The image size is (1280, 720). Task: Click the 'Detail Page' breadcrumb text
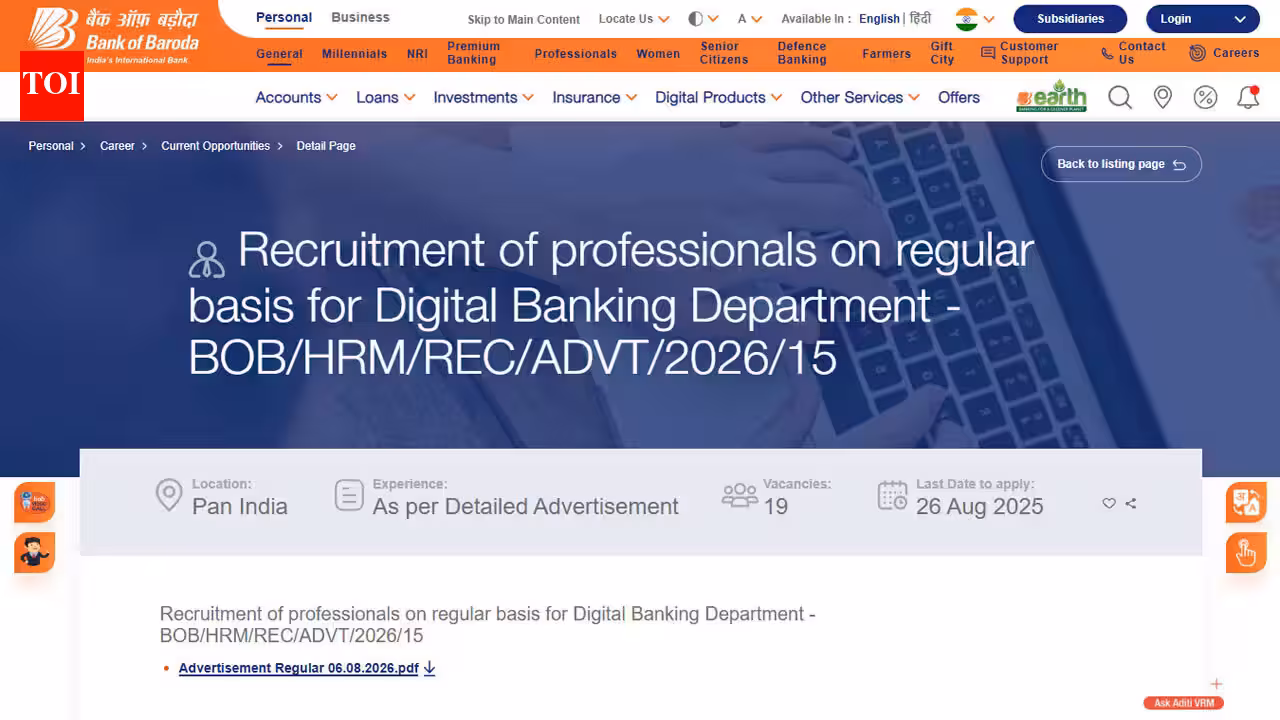point(326,146)
